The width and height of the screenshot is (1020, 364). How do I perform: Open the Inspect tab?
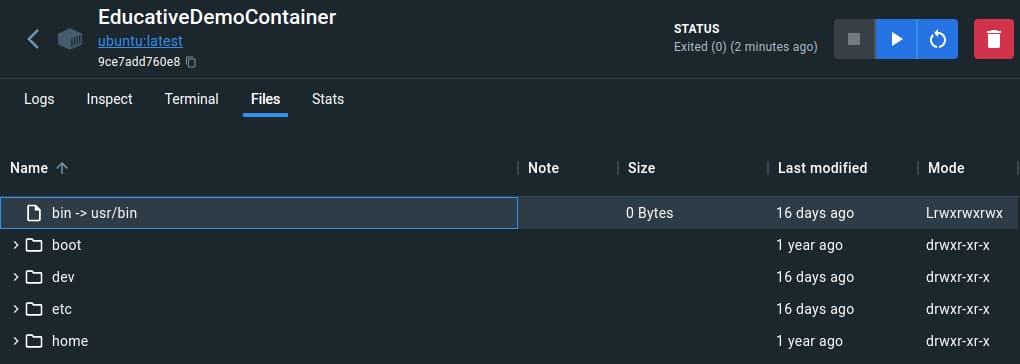click(109, 99)
